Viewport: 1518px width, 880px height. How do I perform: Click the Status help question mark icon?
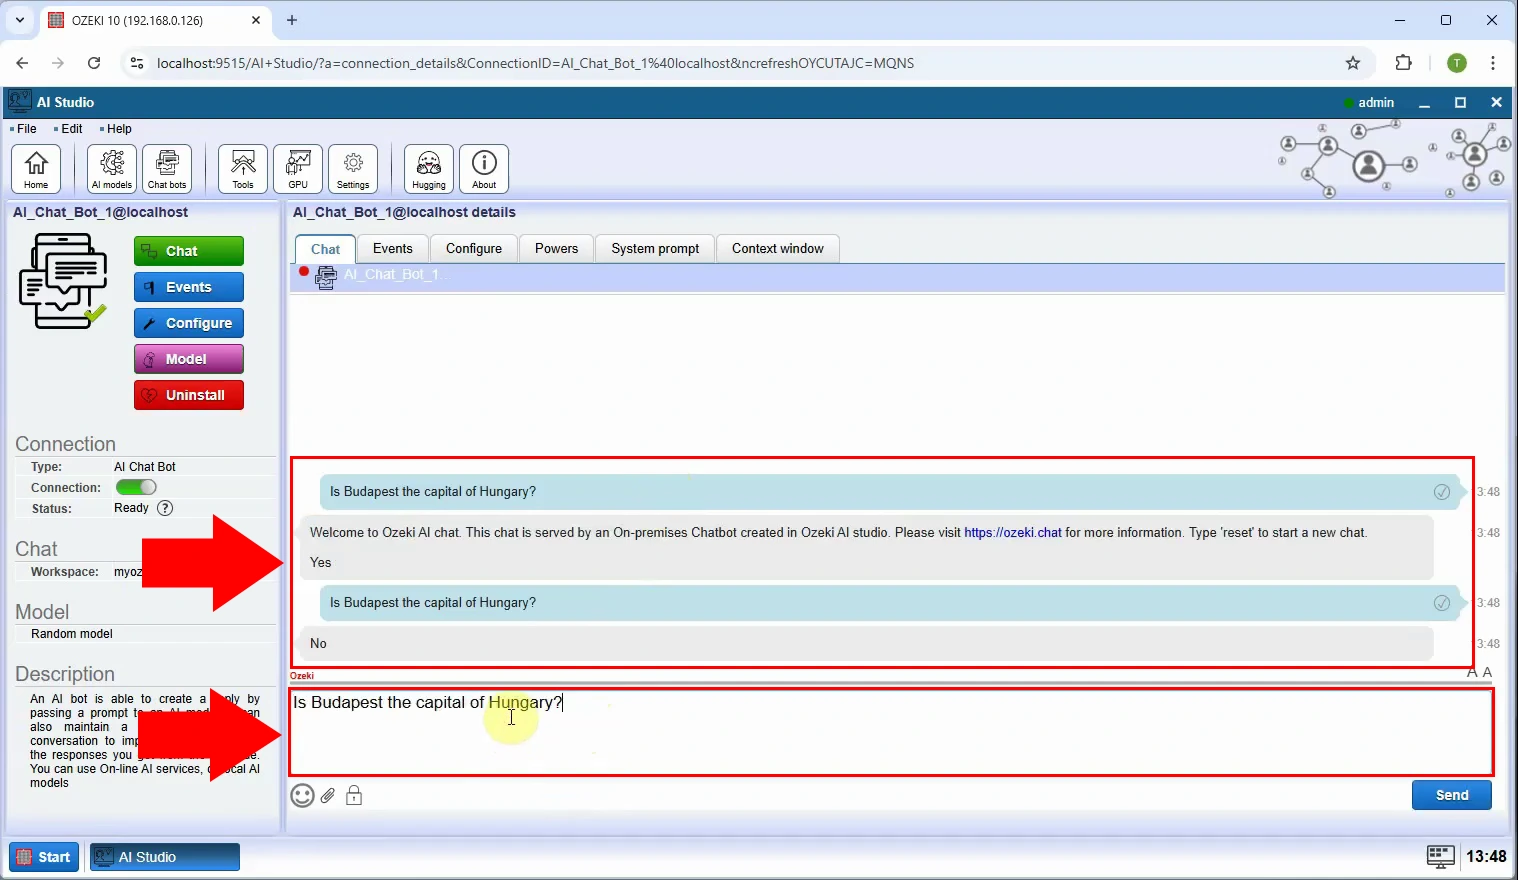(165, 508)
